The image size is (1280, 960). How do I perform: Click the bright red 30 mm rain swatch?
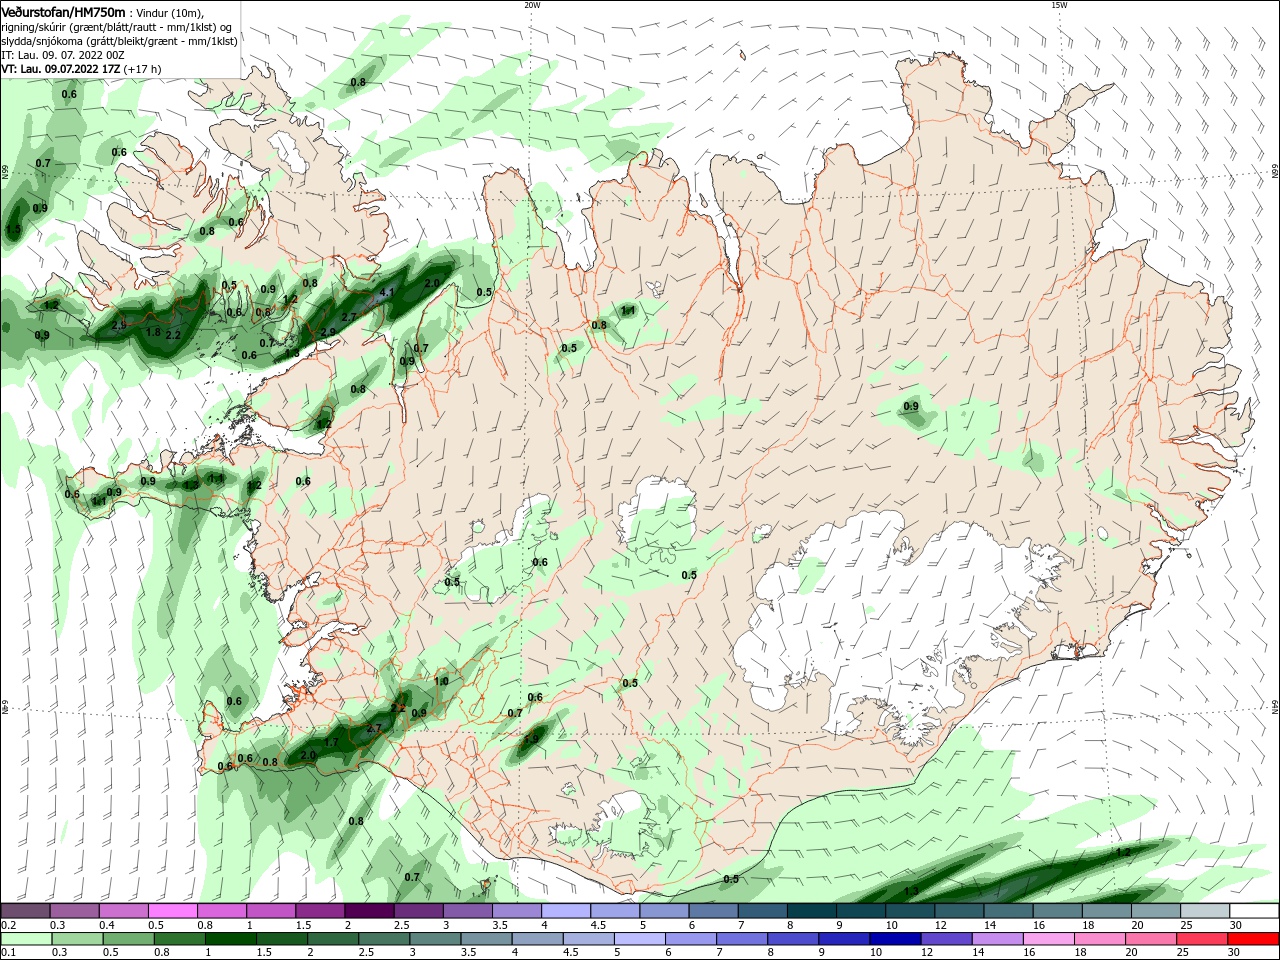[x=1255, y=939]
